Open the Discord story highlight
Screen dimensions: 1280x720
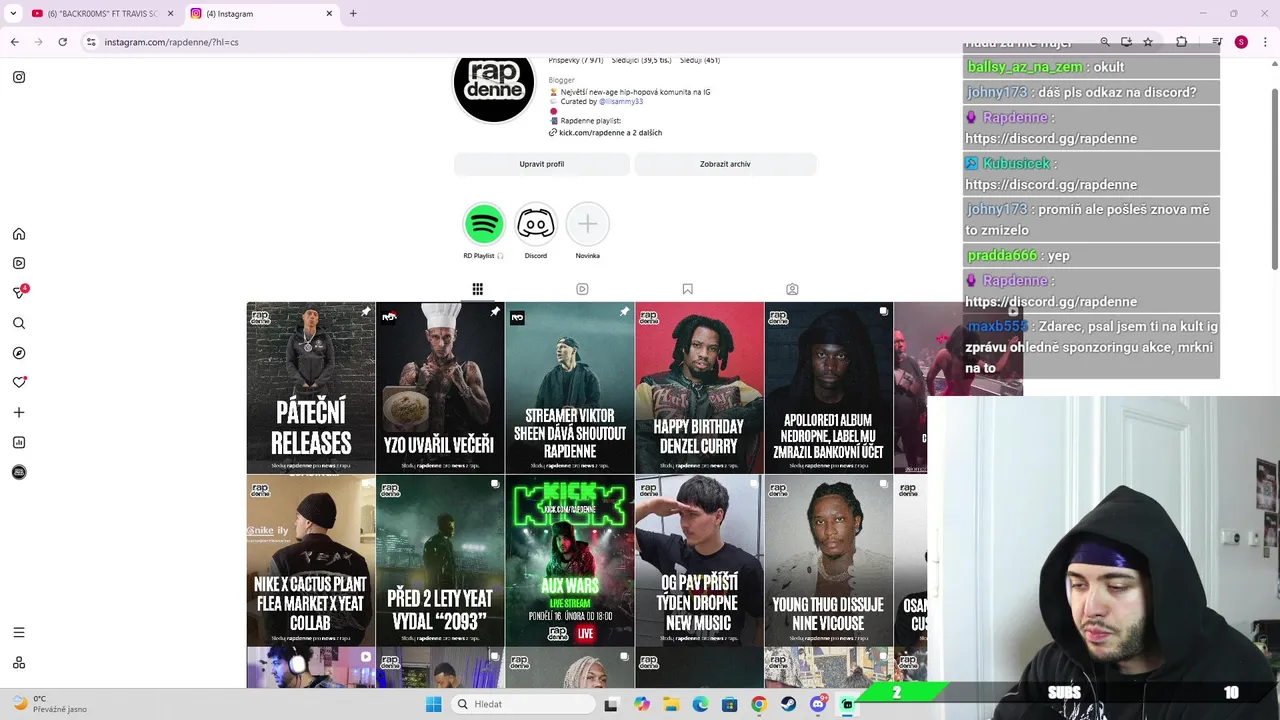pyautogui.click(x=536, y=224)
